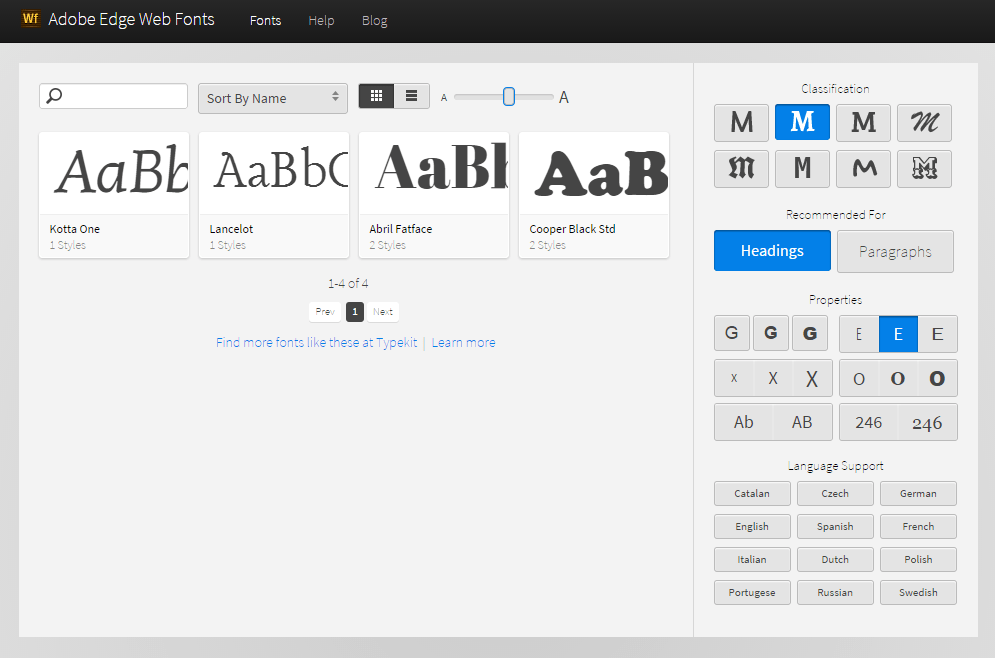Select the Script classification icon

pos(924,122)
